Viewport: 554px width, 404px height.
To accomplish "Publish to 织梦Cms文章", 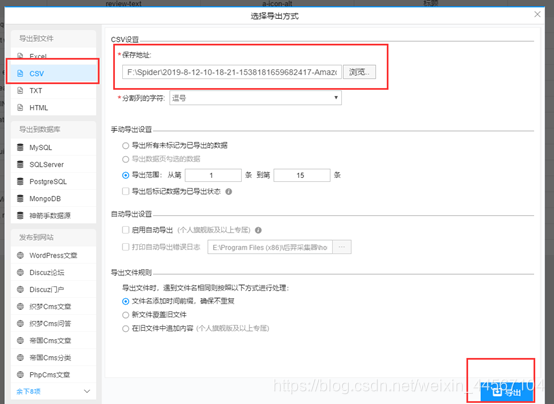I will coord(53,306).
